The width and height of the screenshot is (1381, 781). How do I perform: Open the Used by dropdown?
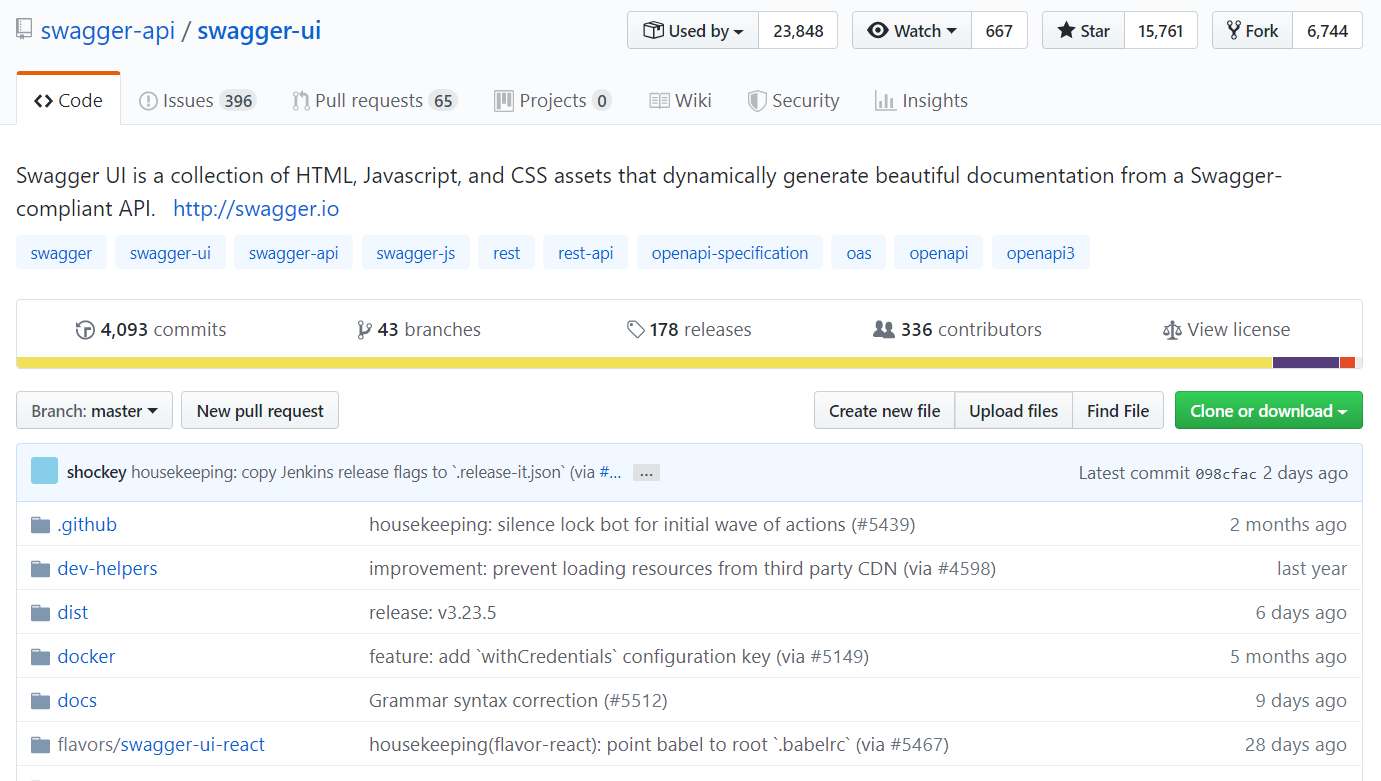[x=693, y=31]
